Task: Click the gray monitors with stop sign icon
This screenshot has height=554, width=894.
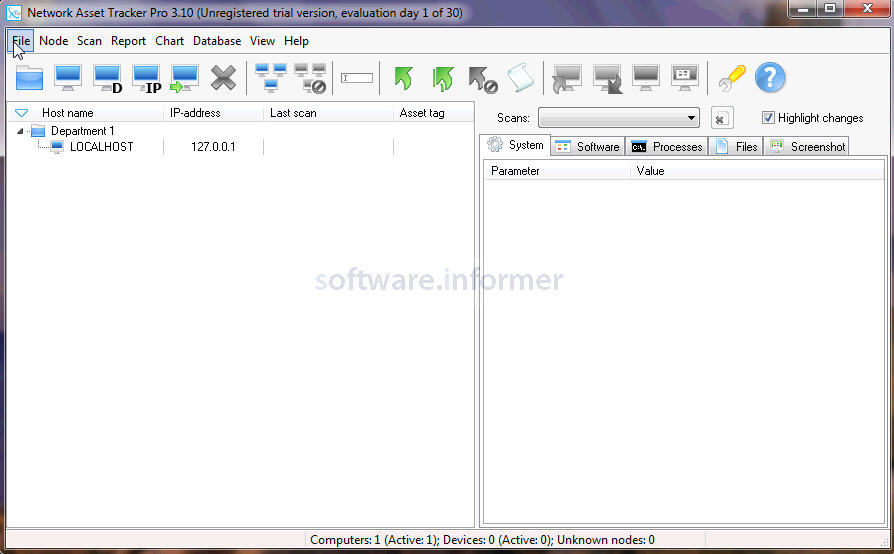Action: pos(310,78)
